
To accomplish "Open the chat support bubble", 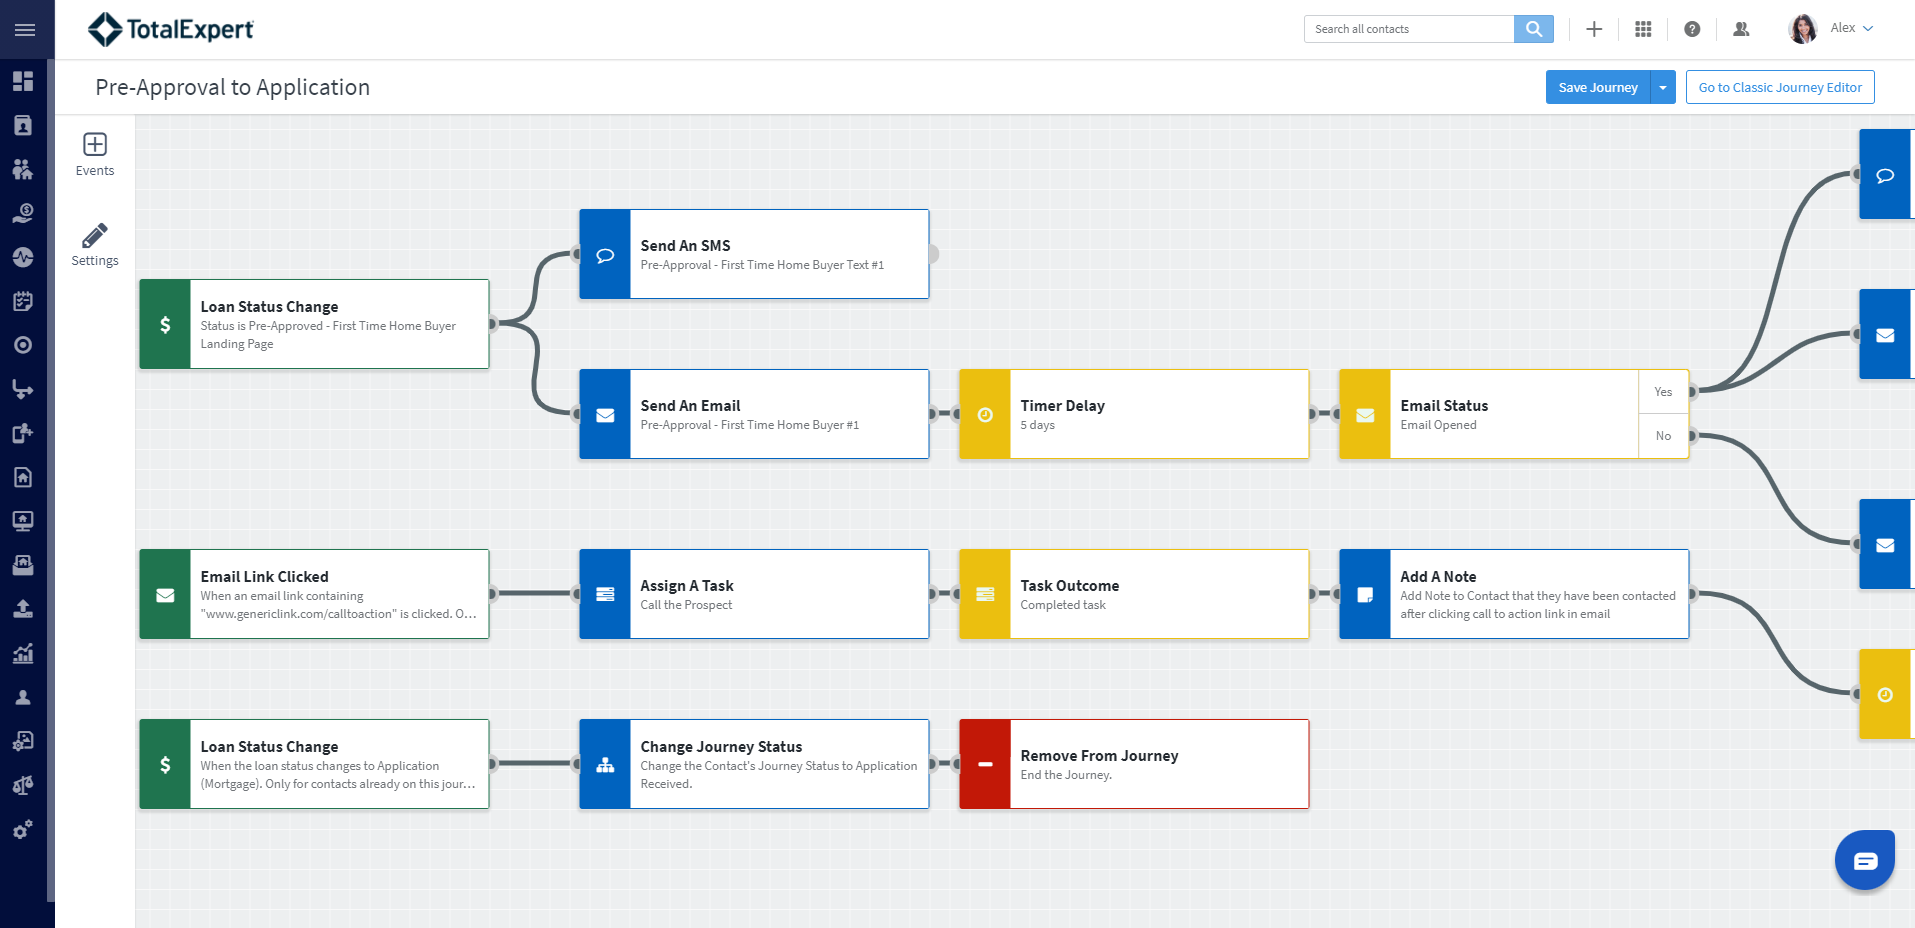I will coord(1865,860).
